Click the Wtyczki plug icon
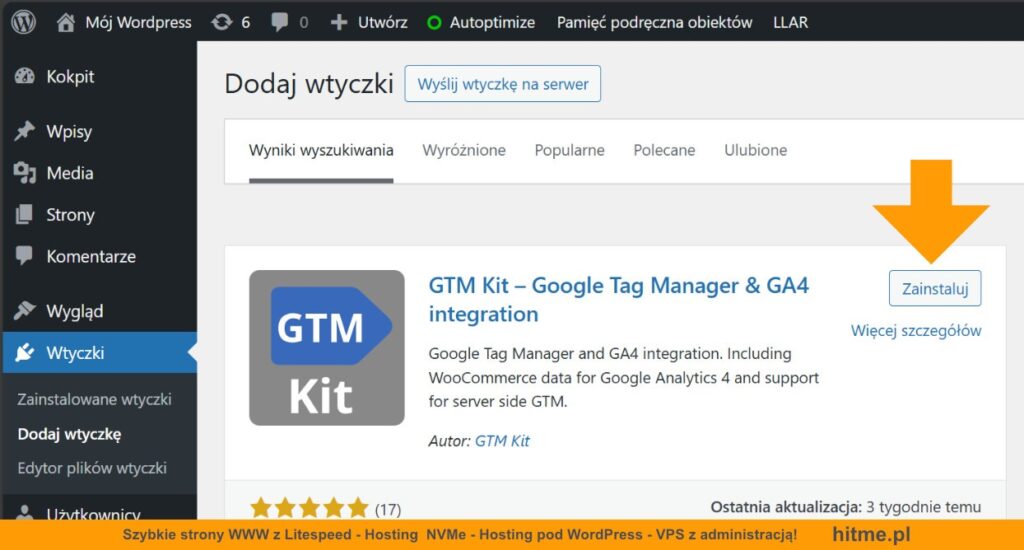Viewport: 1024px width, 550px height. coord(24,353)
